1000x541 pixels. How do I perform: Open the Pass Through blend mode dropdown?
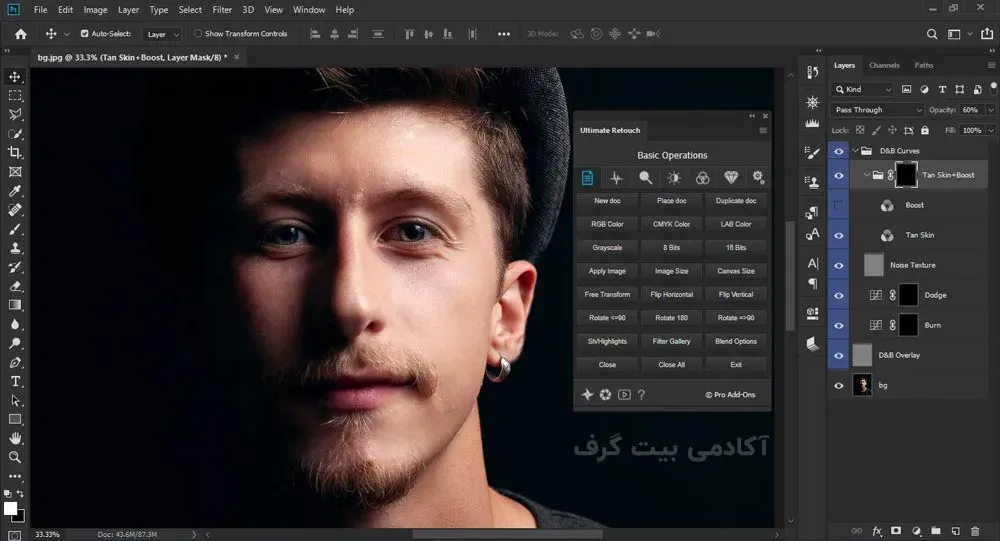878,110
